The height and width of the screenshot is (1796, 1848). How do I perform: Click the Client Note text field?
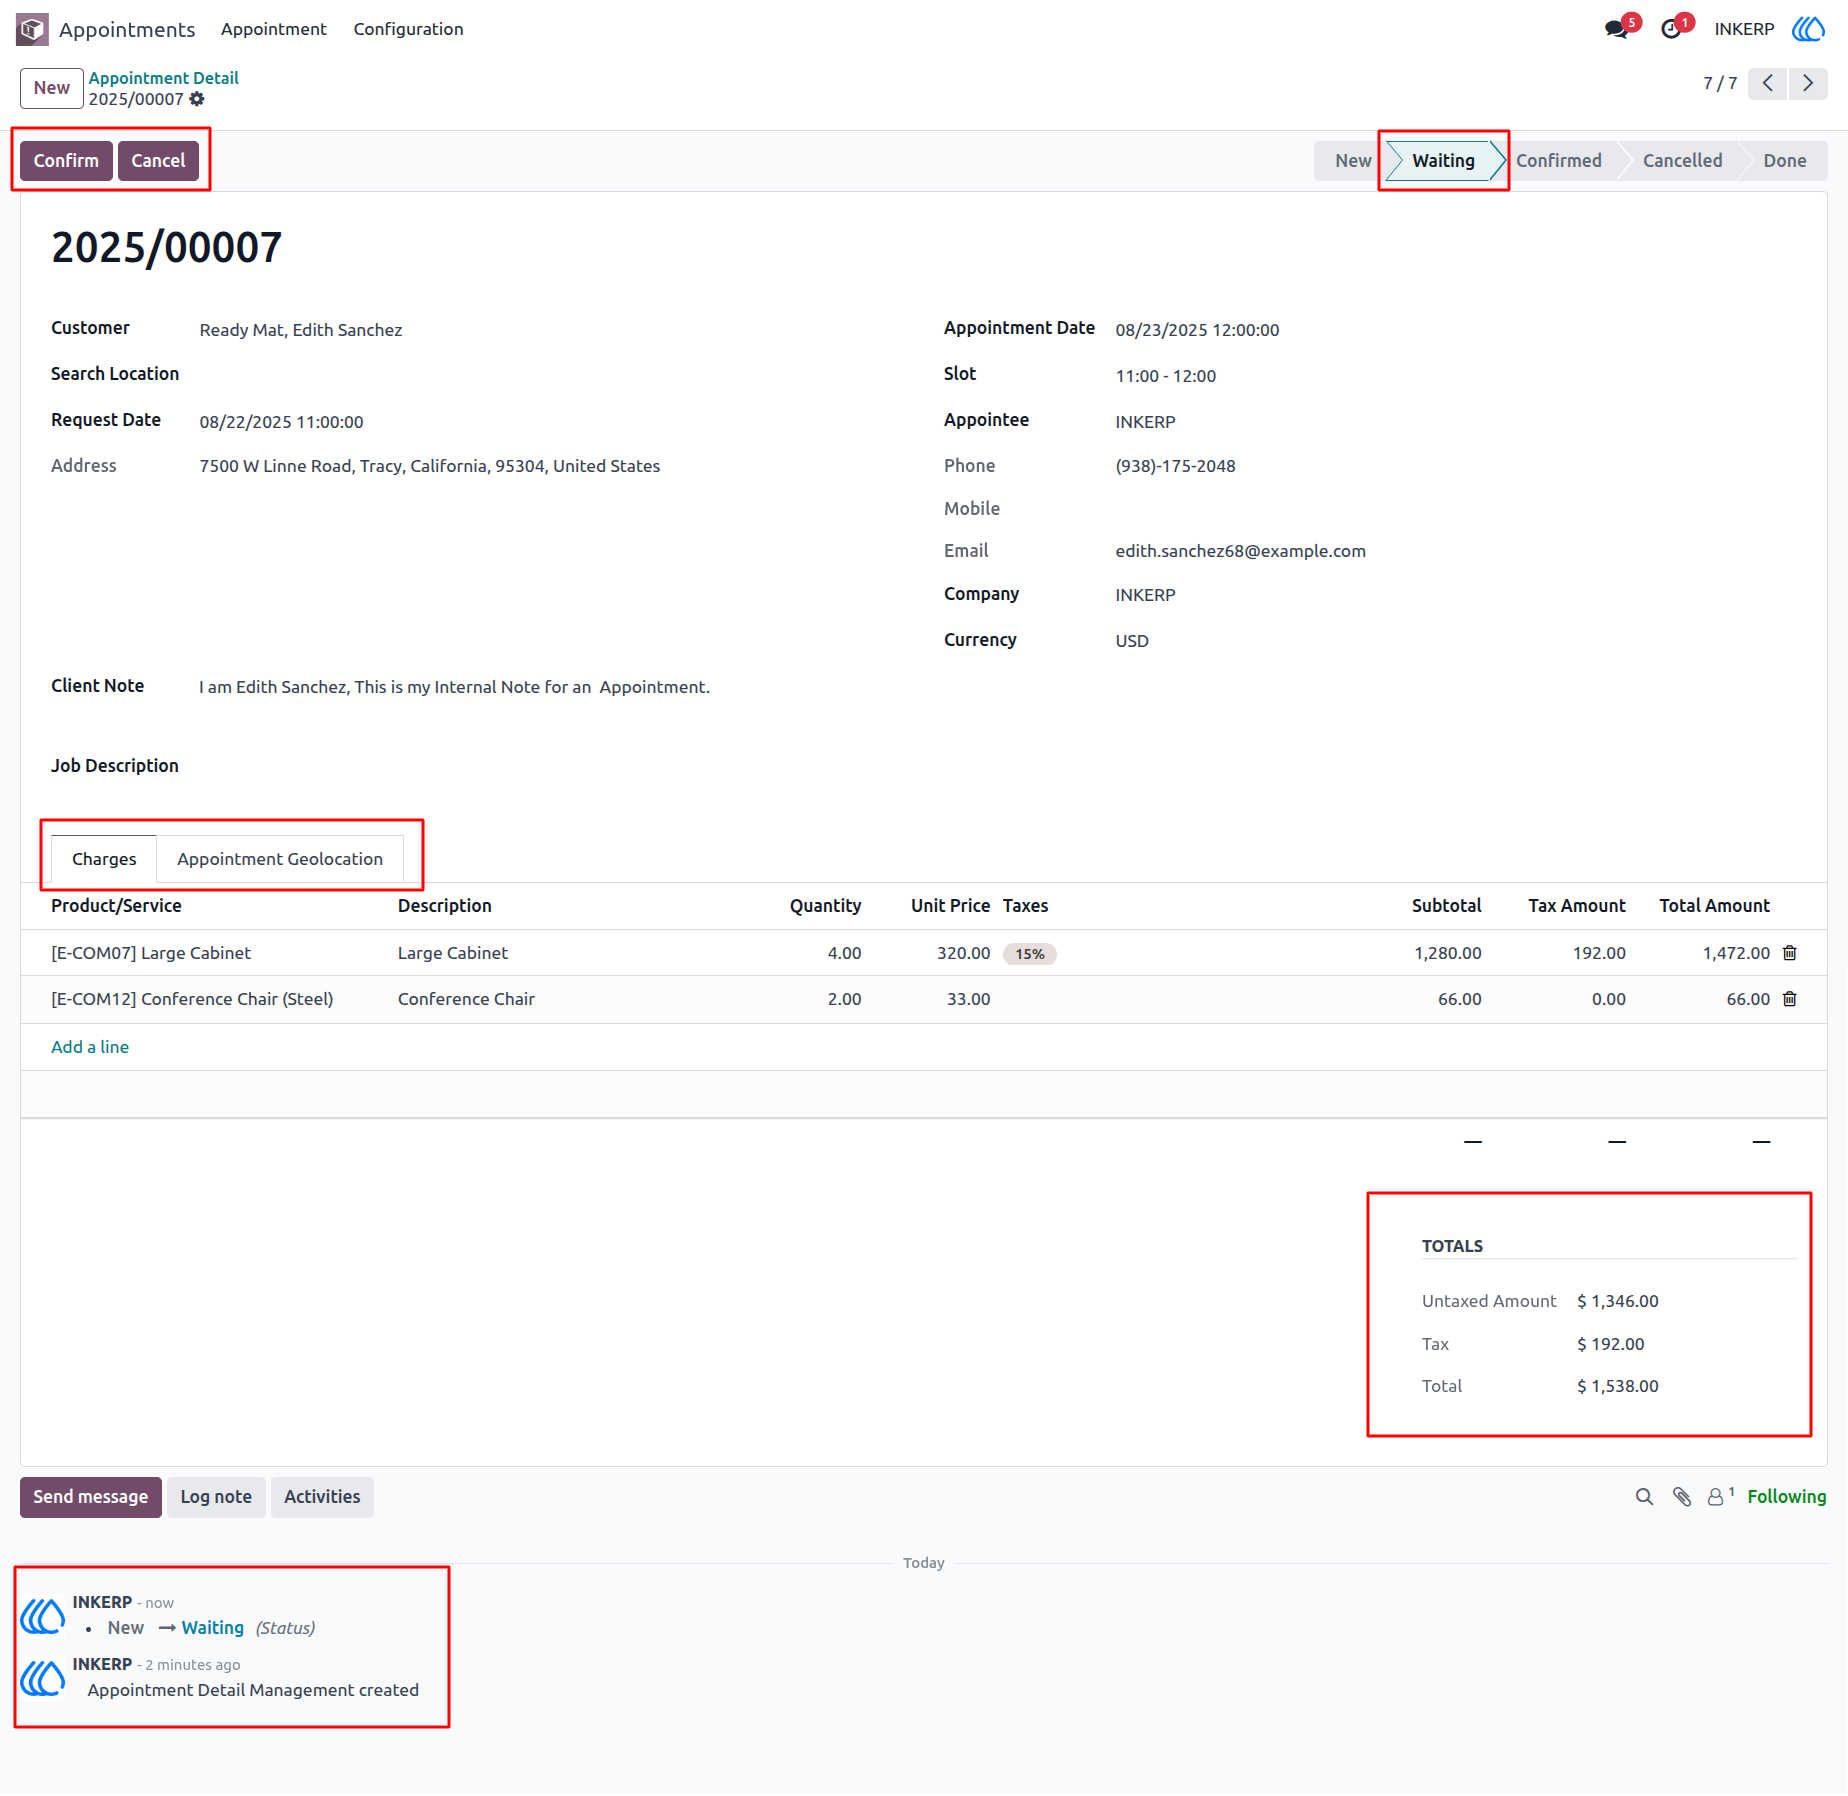(454, 687)
